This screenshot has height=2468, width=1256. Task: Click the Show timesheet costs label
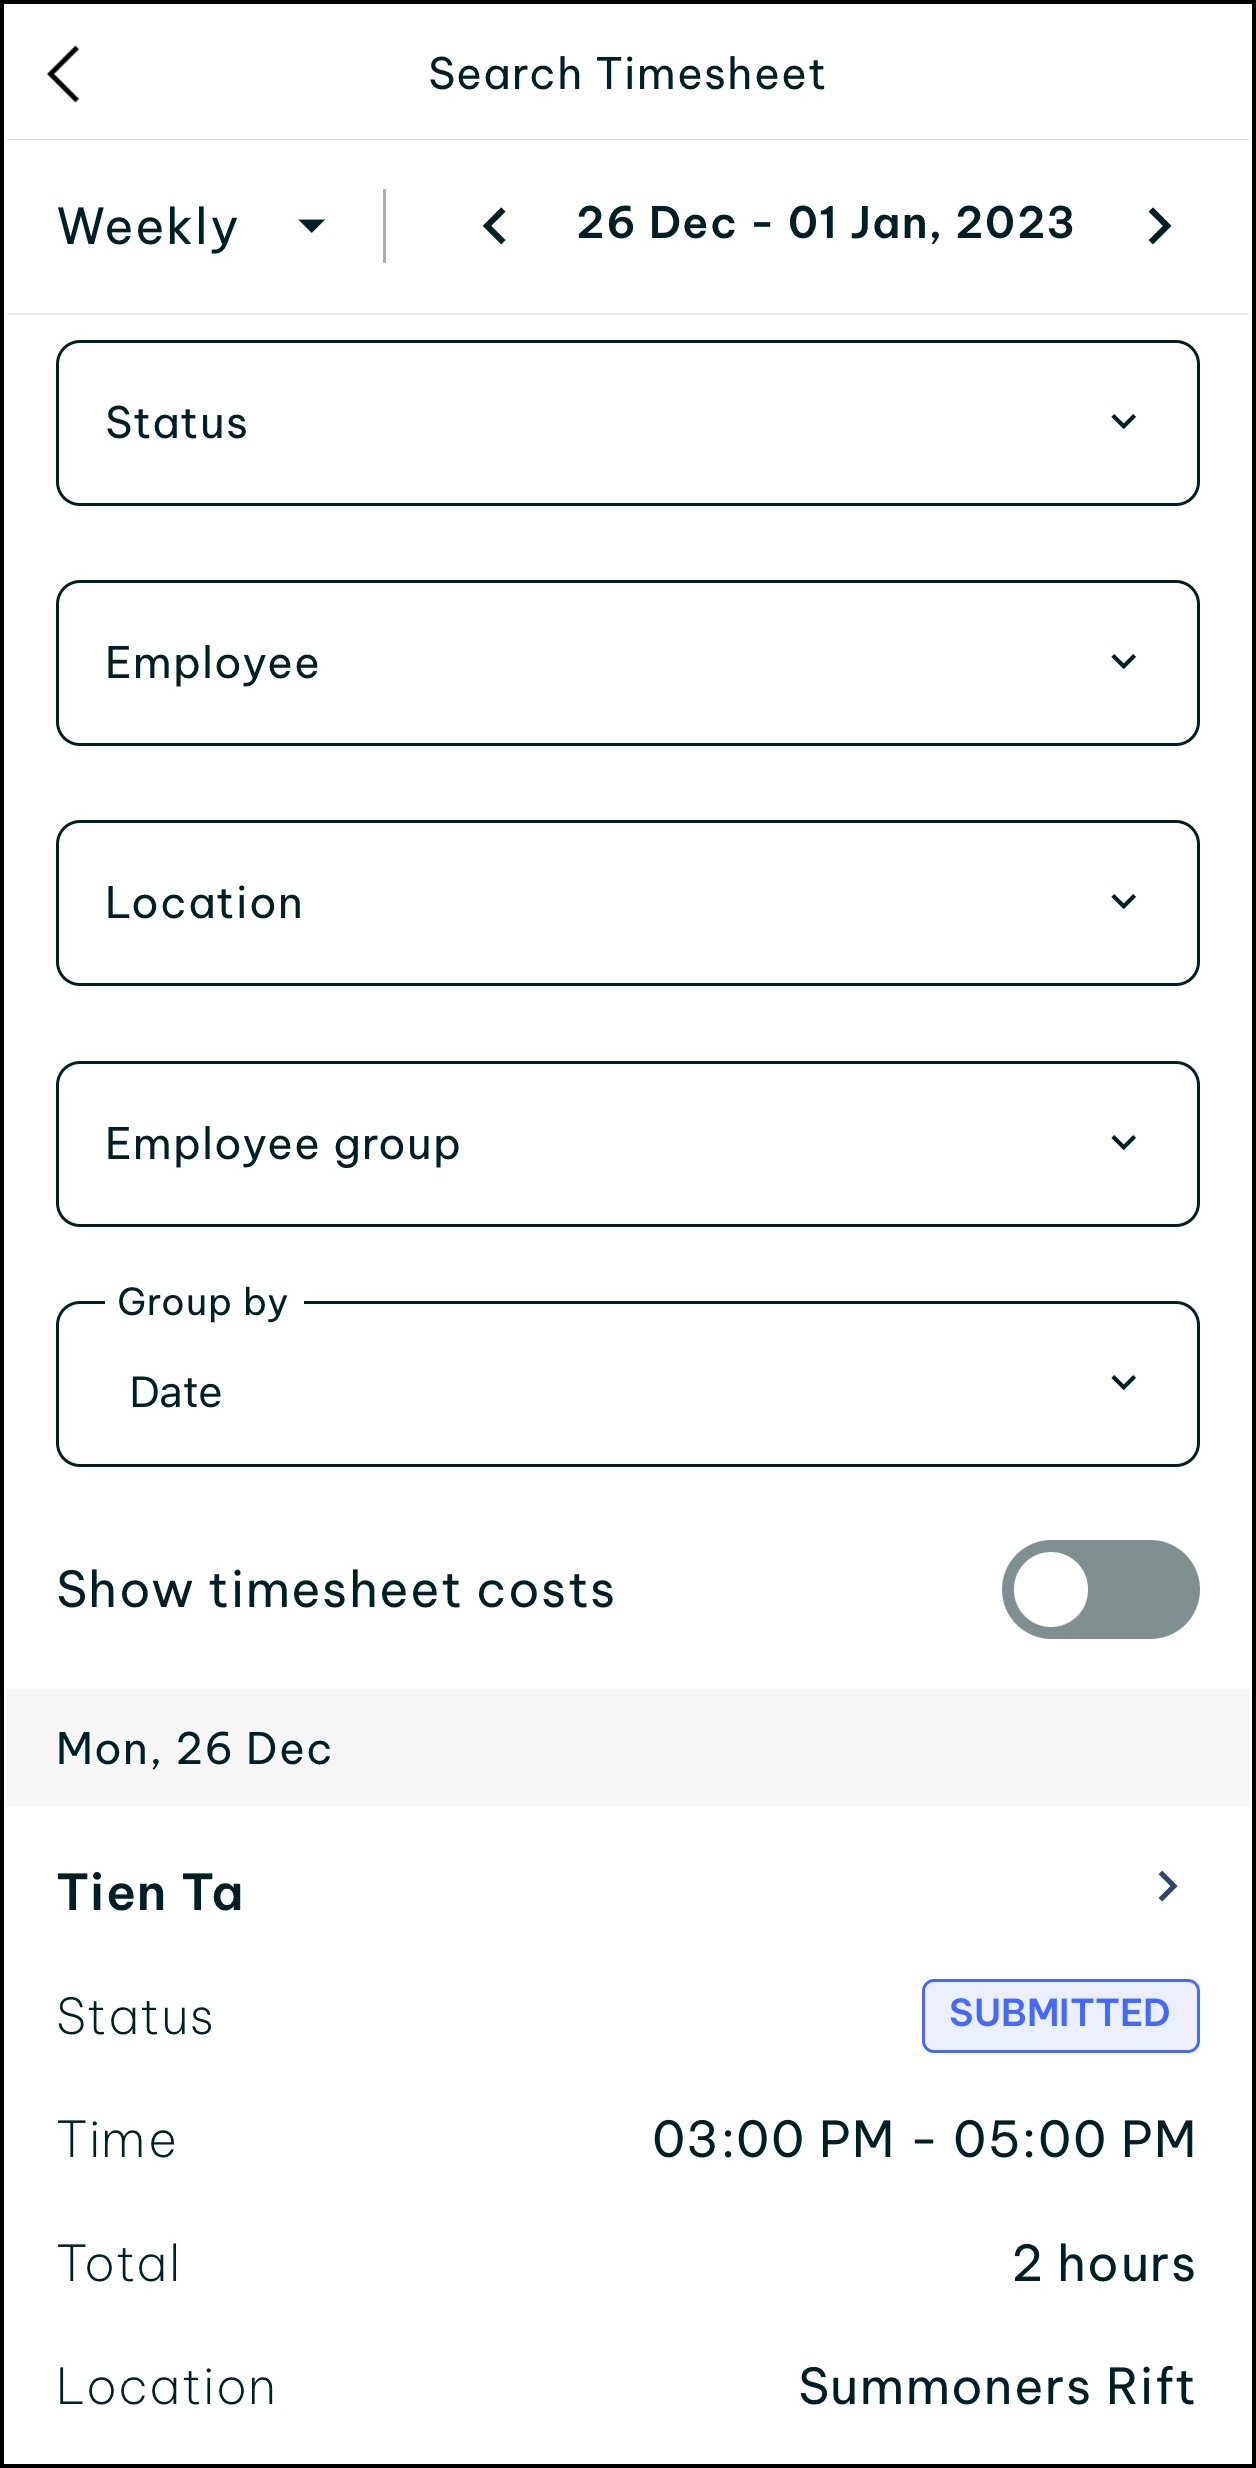click(x=336, y=1589)
